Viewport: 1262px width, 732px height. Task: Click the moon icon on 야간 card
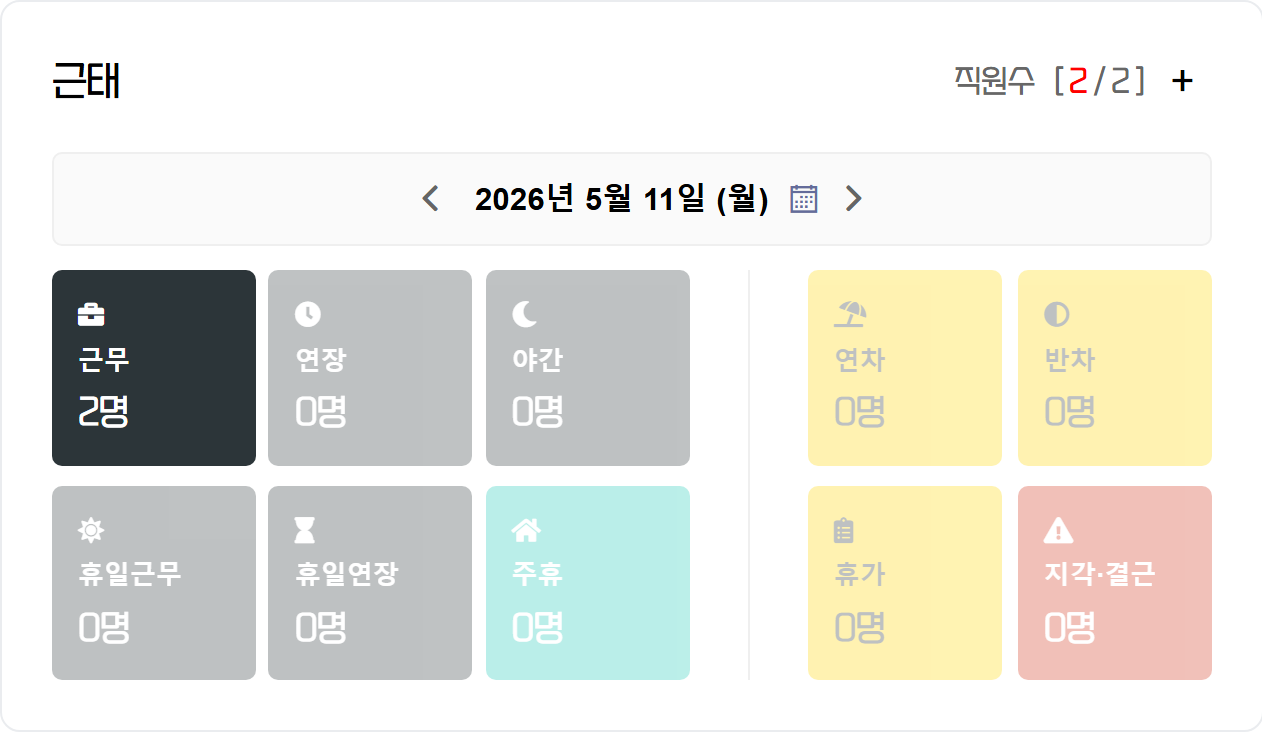[524, 315]
